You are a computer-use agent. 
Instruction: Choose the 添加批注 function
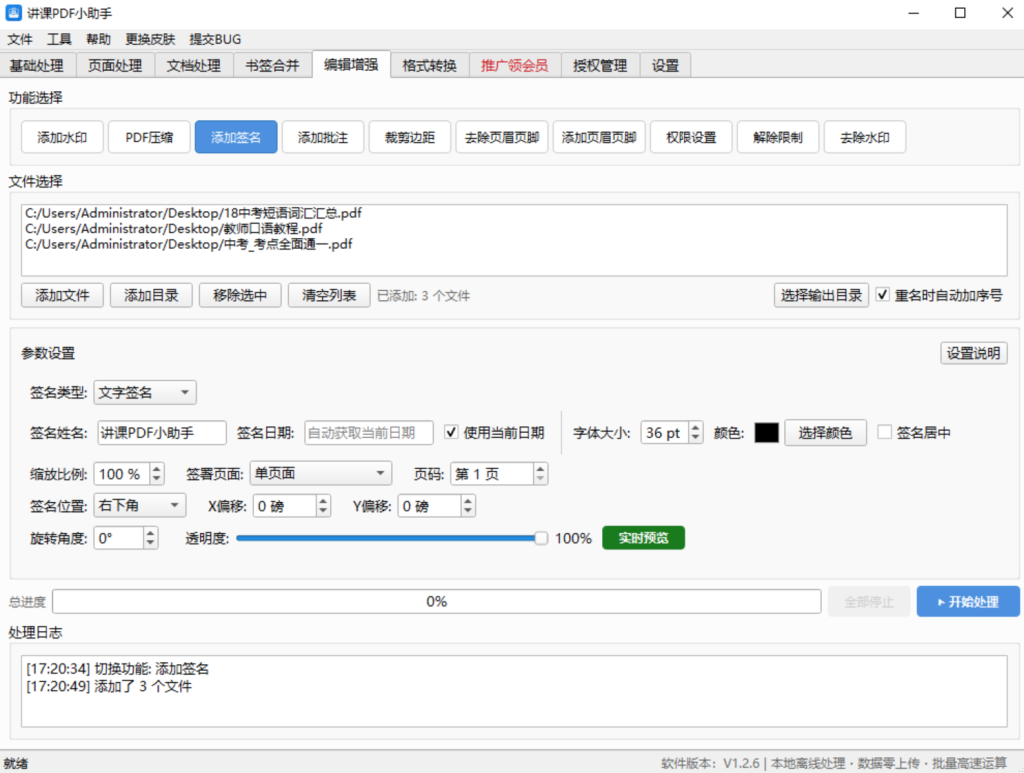[x=323, y=137]
